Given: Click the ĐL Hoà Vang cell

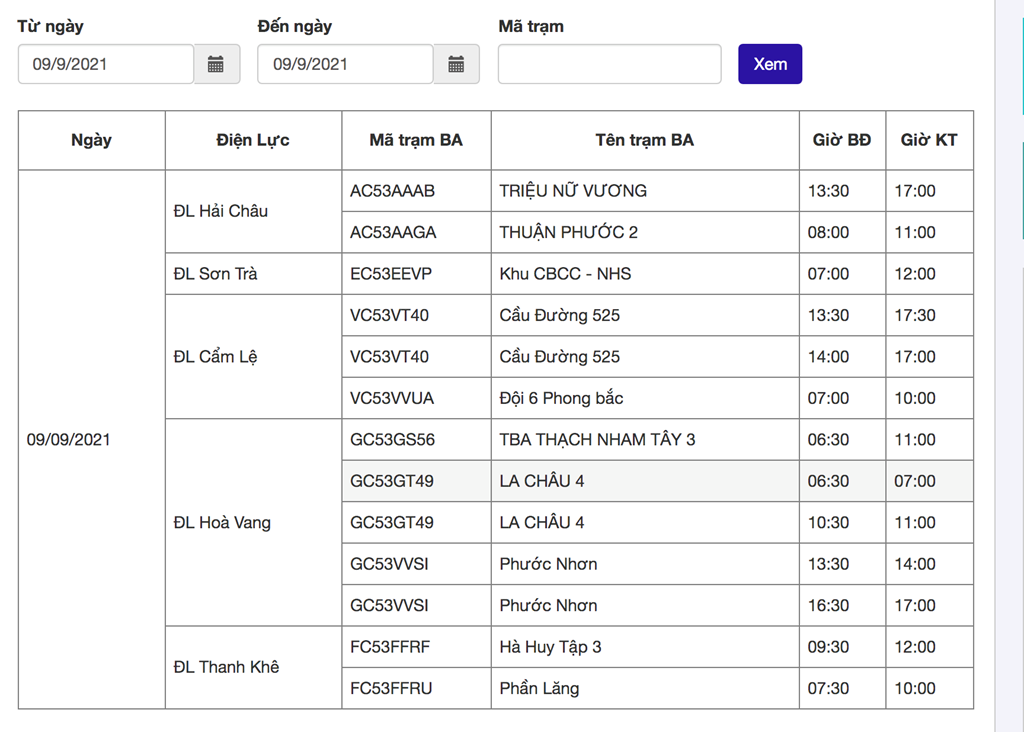Looking at the screenshot, I should 253,522.
